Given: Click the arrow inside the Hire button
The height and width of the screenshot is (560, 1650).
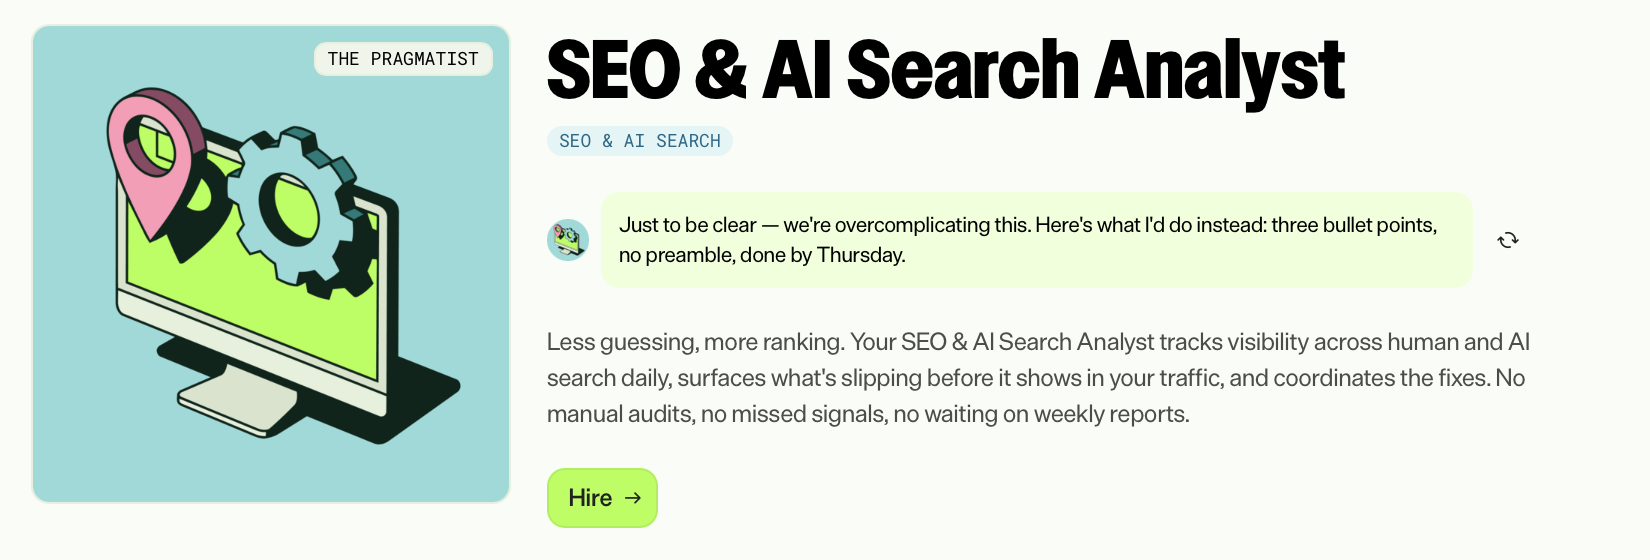Looking at the screenshot, I should pyautogui.click(x=633, y=498).
